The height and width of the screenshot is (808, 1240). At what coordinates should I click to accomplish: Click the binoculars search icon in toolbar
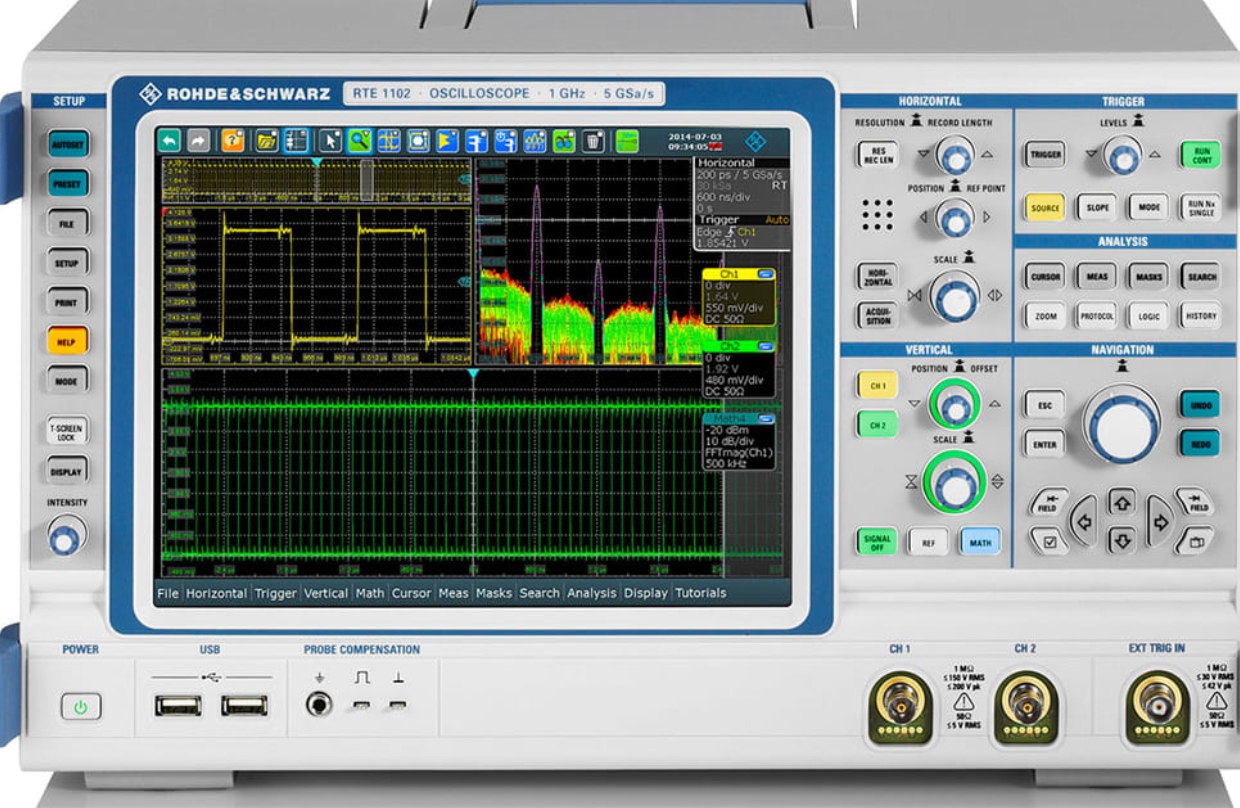(564, 141)
